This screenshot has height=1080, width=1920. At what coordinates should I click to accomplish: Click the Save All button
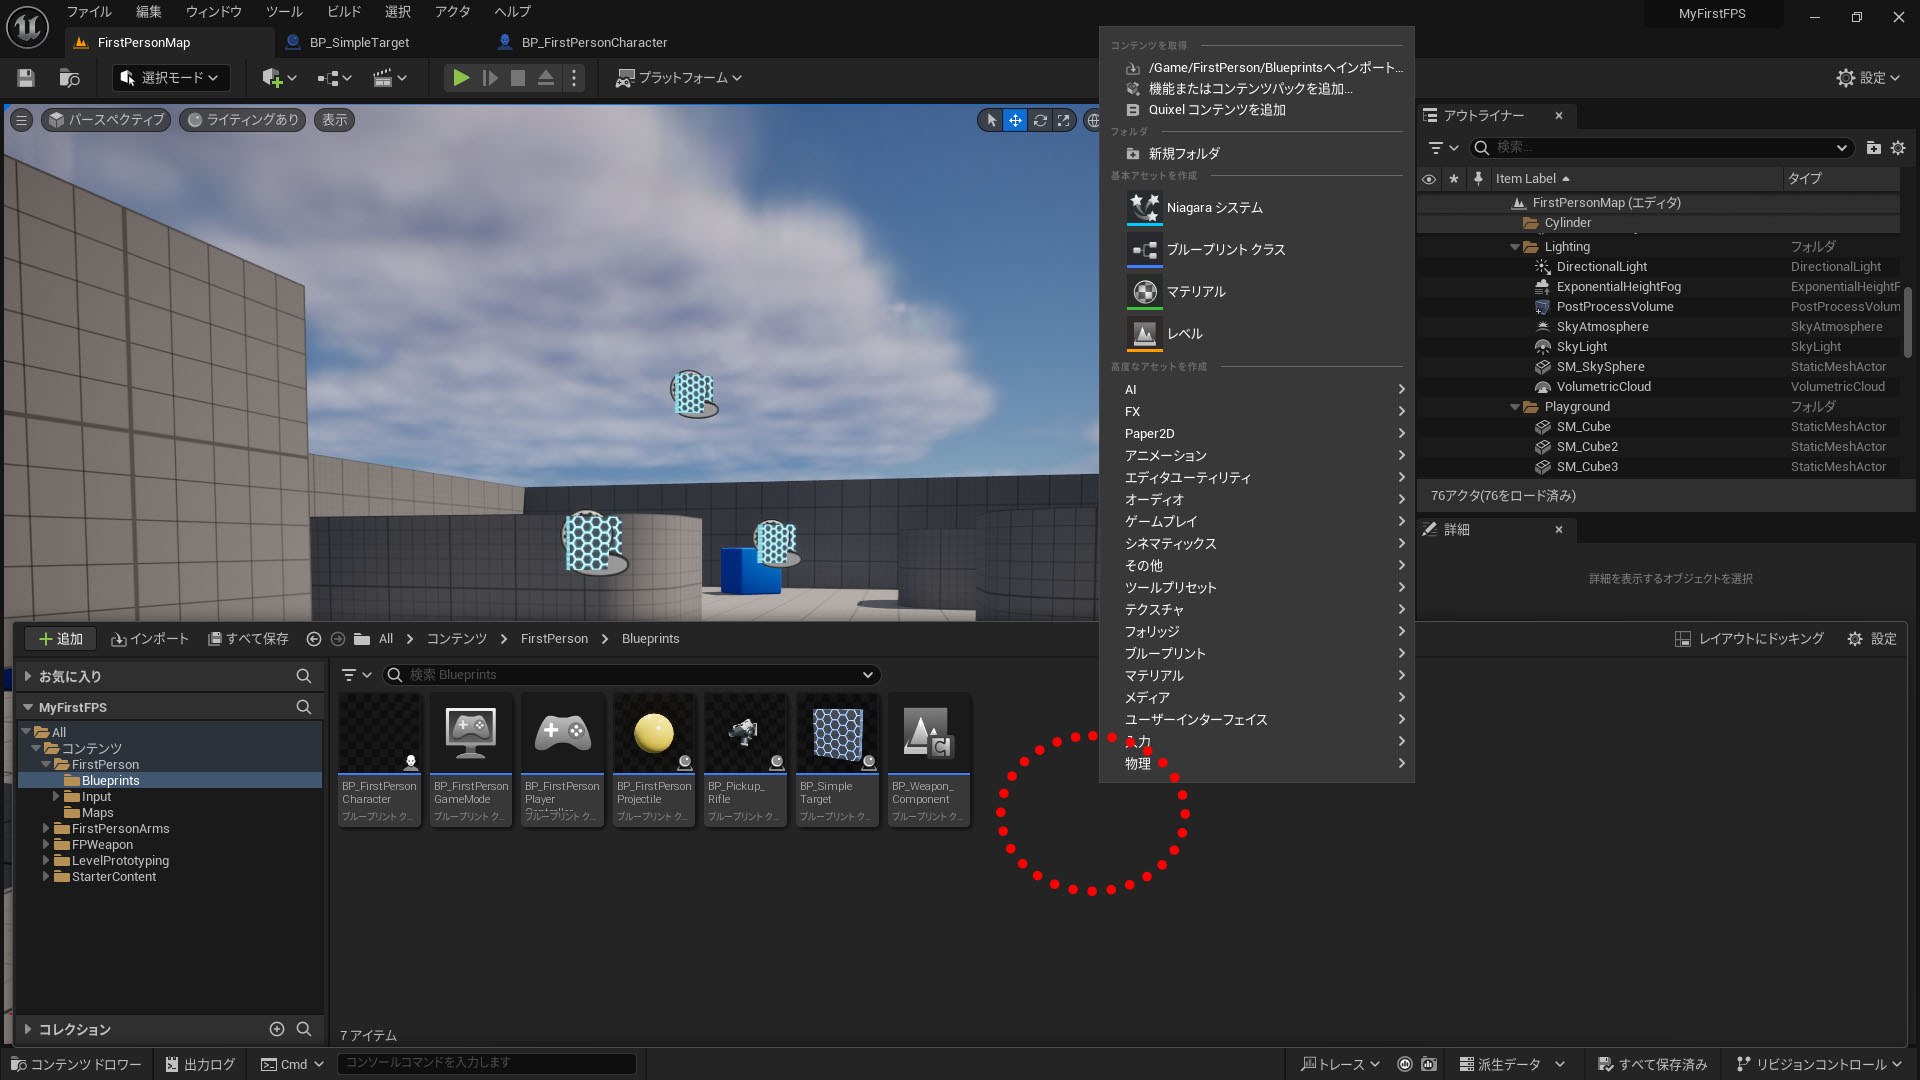248,639
